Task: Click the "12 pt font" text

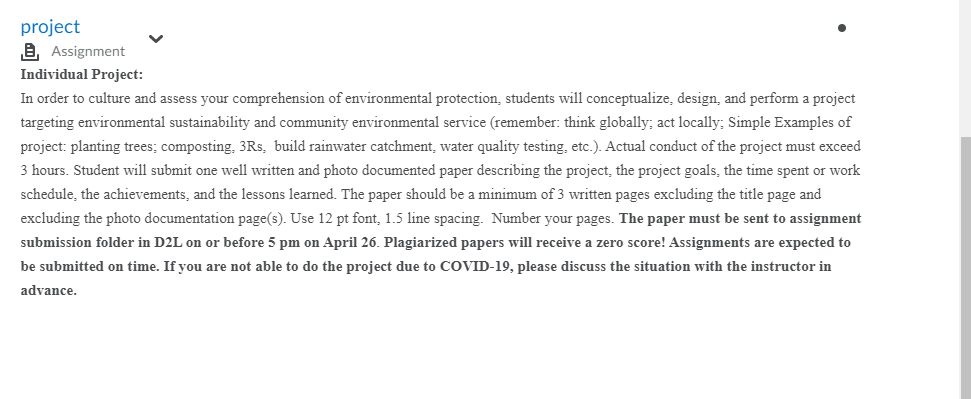Action: 348,218
